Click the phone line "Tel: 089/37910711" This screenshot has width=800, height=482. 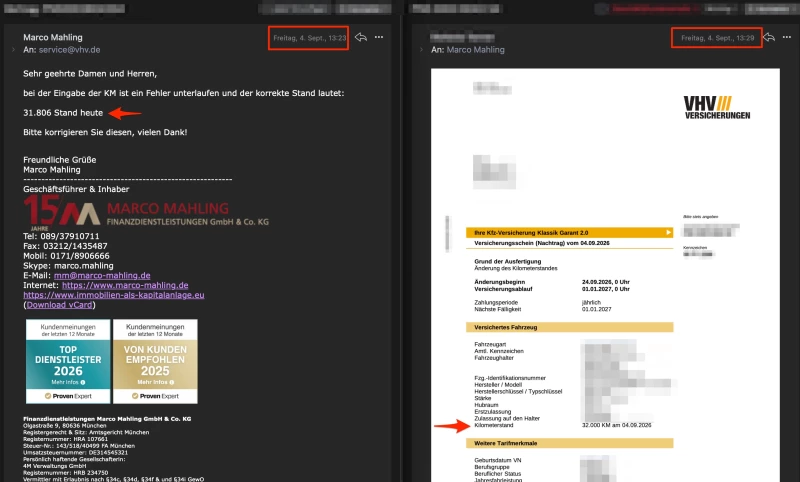pos(61,236)
